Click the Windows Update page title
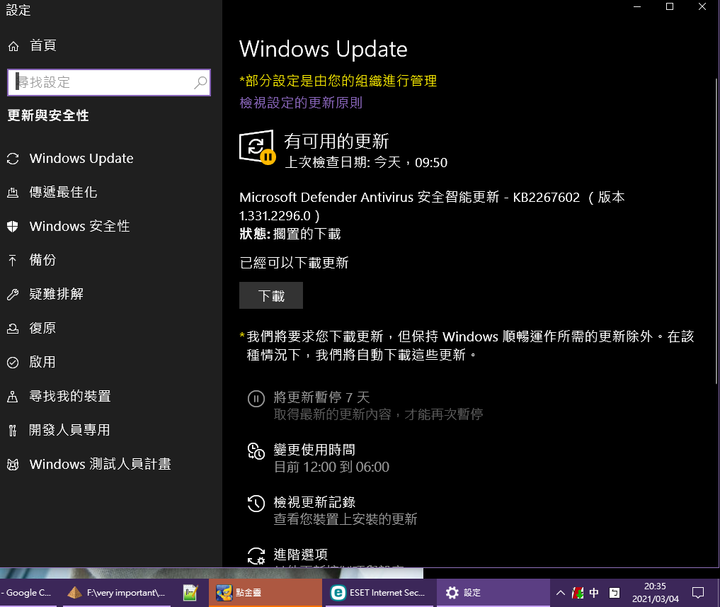The image size is (720, 607). coord(323,49)
